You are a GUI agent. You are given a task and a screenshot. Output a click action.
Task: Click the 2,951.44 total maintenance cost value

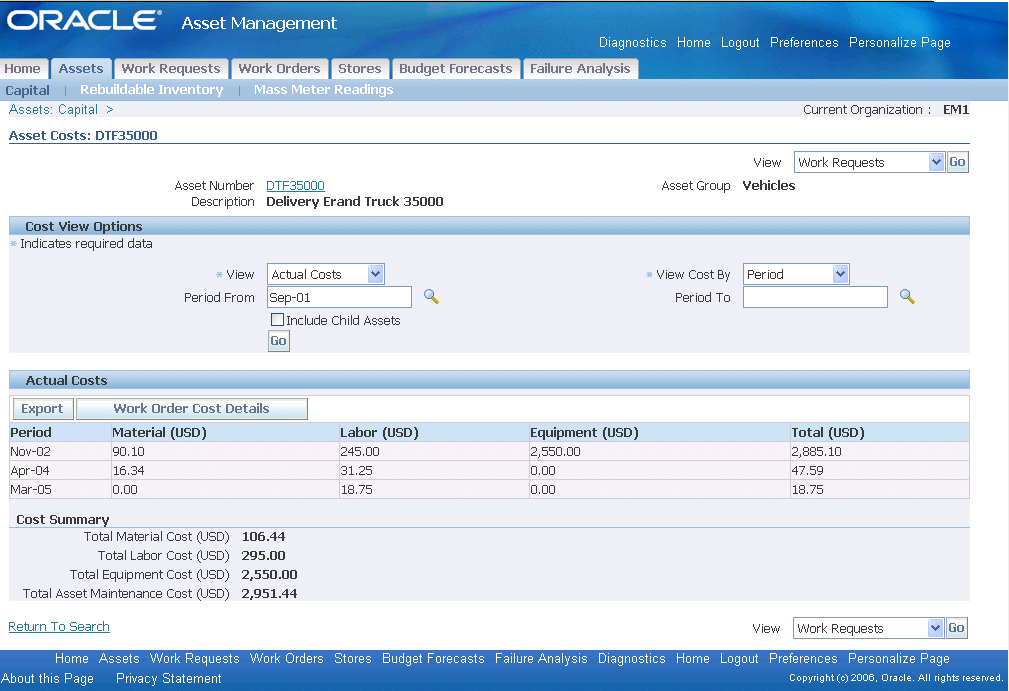click(270, 593)
